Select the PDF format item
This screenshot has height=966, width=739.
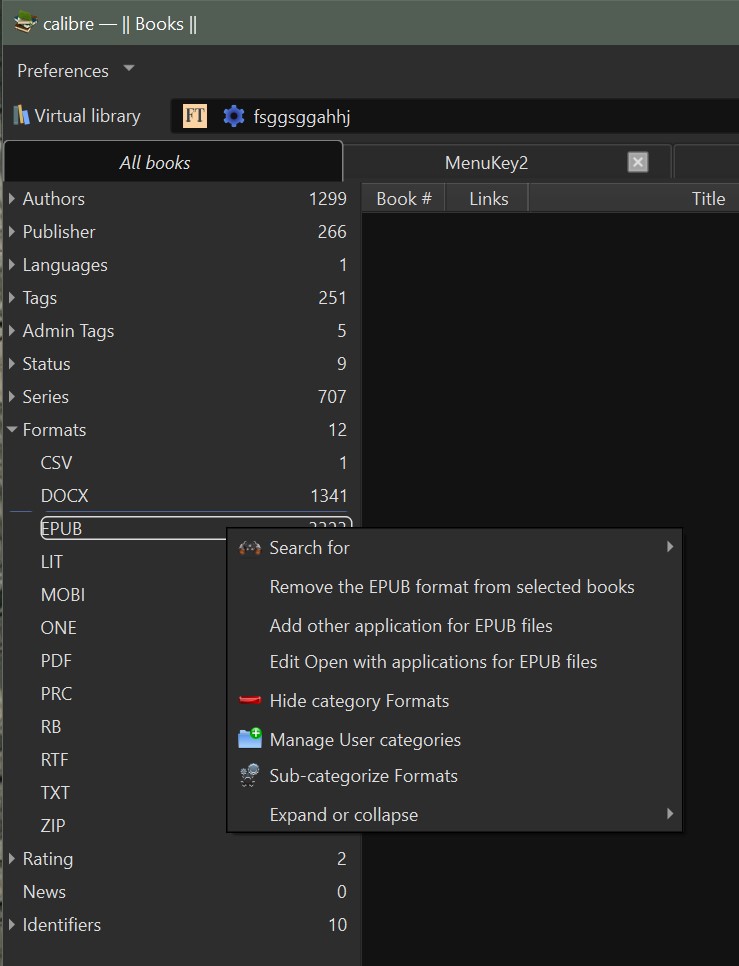pos(56,661)
